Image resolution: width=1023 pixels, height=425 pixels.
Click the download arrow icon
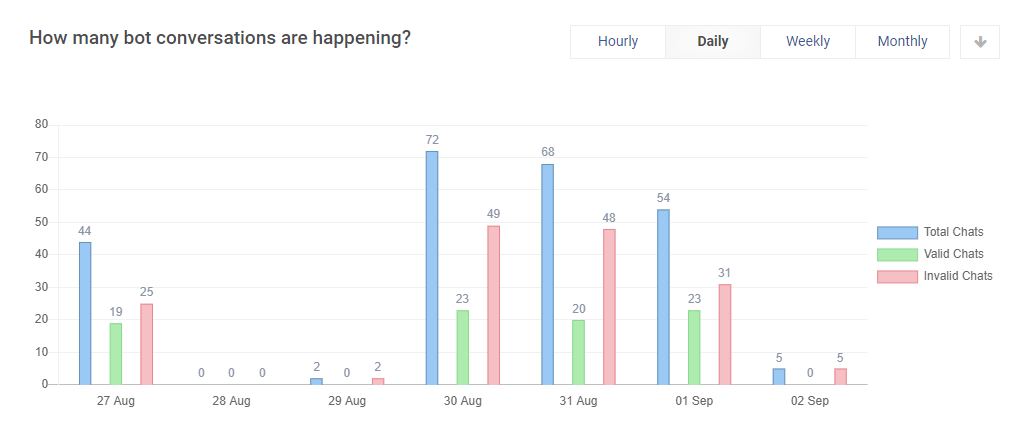[980, 42]
